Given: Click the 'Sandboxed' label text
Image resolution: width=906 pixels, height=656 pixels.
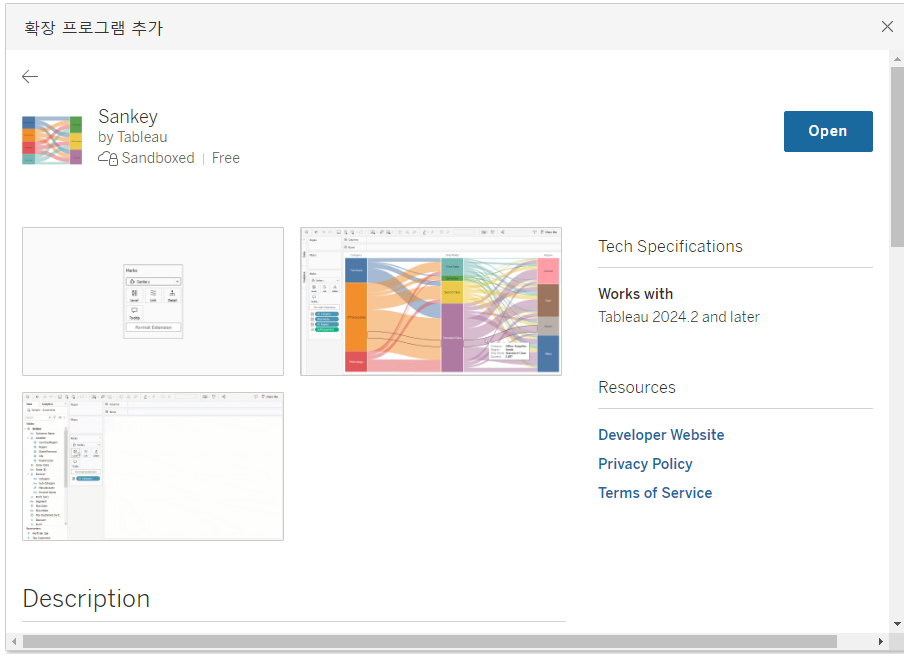Looking at the screenshot, I should (x=158, y=158).
